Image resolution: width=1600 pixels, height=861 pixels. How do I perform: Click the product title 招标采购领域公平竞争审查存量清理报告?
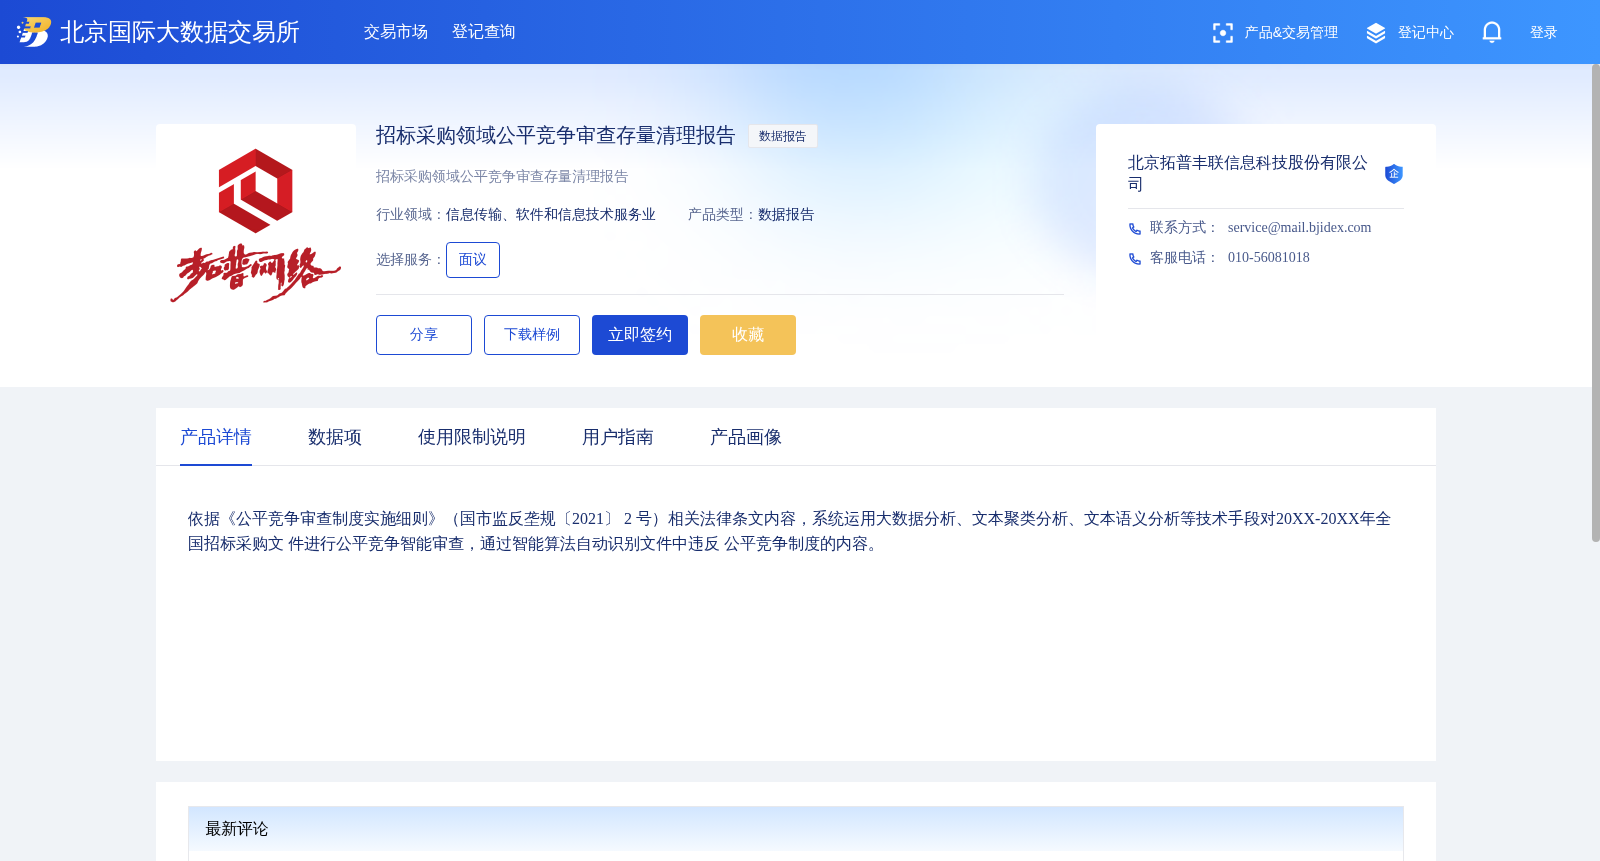click(556, 136)
